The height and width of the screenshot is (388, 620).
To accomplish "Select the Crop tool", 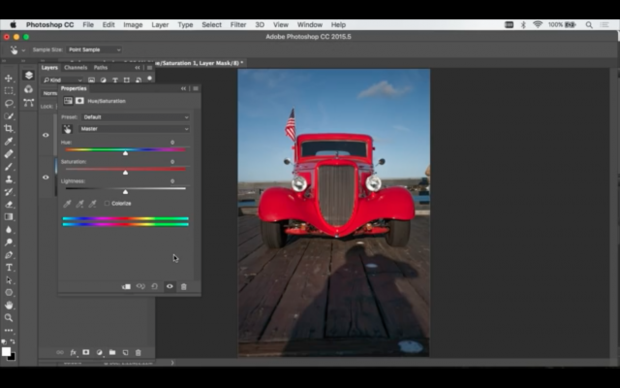I will pyautogui.click(x=8, y=129).
